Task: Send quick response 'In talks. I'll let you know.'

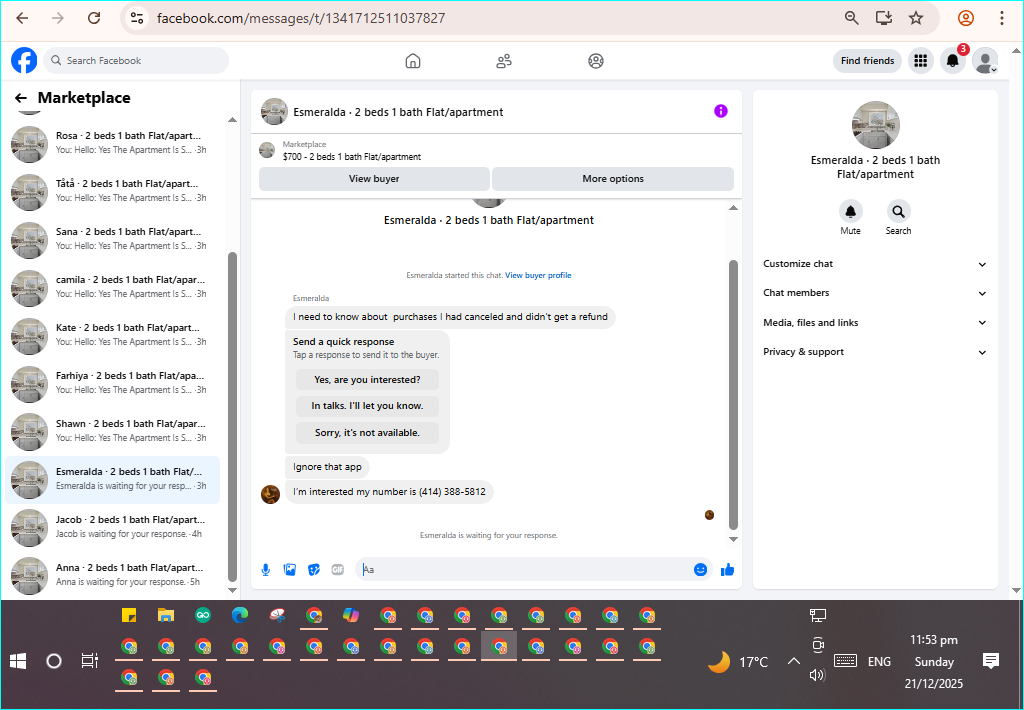Action: [x=367, y=406]
